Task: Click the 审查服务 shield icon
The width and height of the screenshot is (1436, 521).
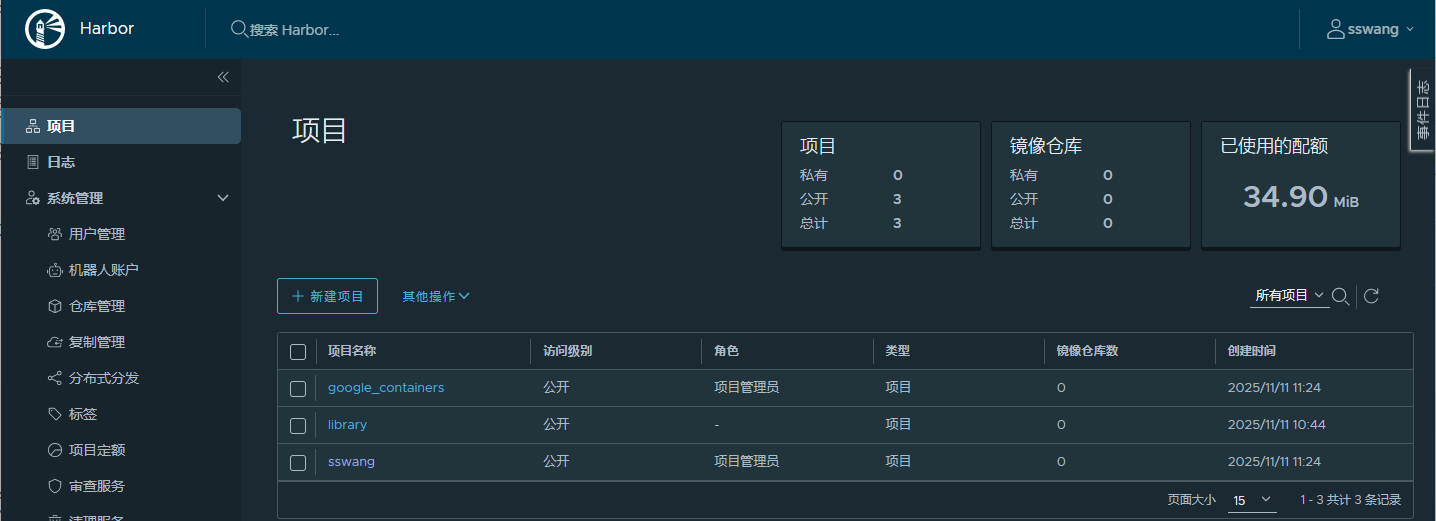Action: click(55, 486)
